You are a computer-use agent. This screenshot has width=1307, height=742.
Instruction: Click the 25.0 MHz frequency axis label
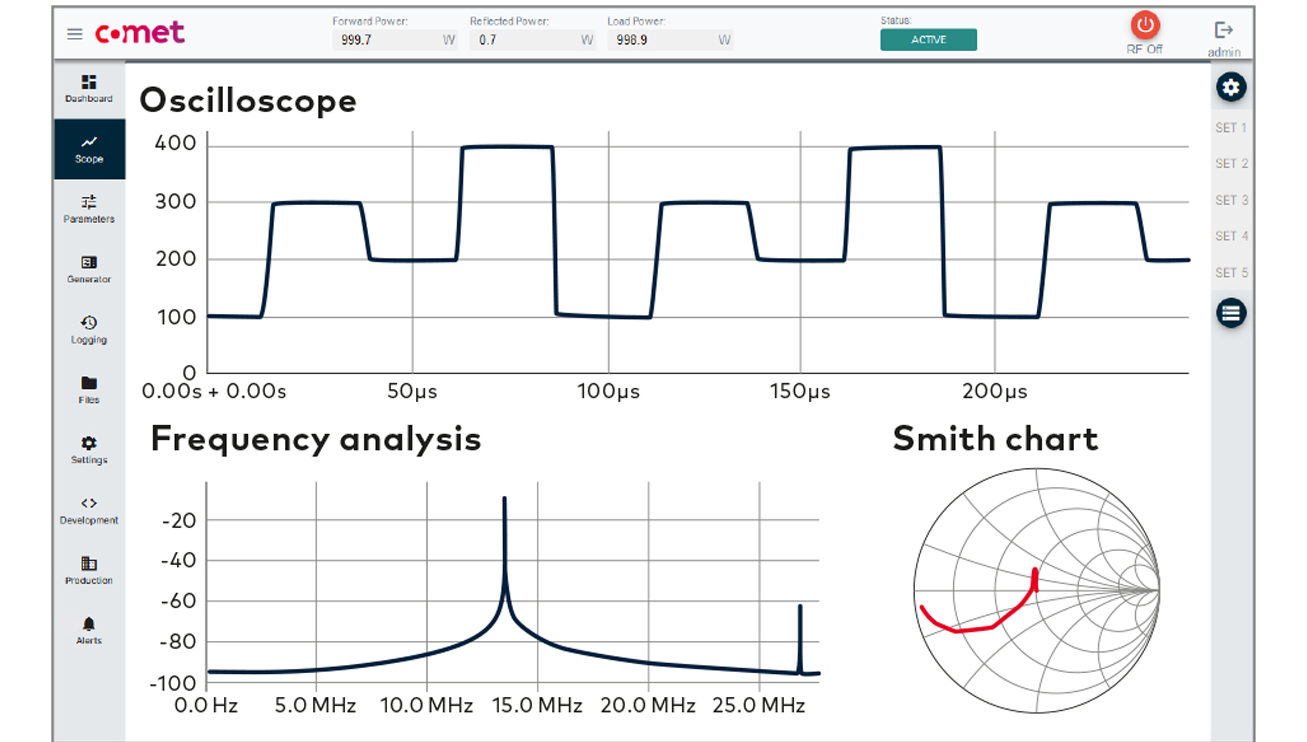[x=760, y=706]
